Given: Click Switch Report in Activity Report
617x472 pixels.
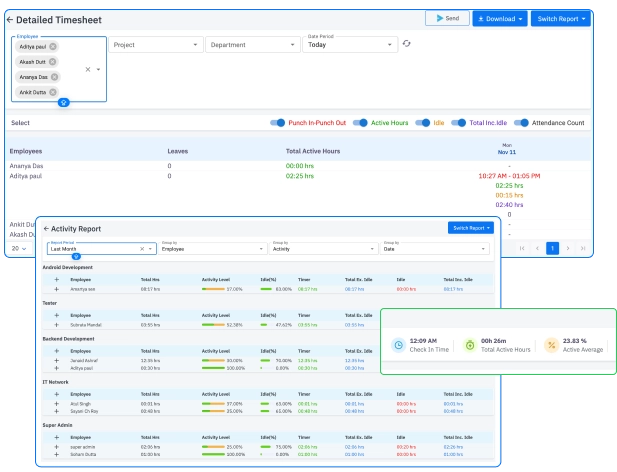Looking at the screenshot, I should pos(471,228).
